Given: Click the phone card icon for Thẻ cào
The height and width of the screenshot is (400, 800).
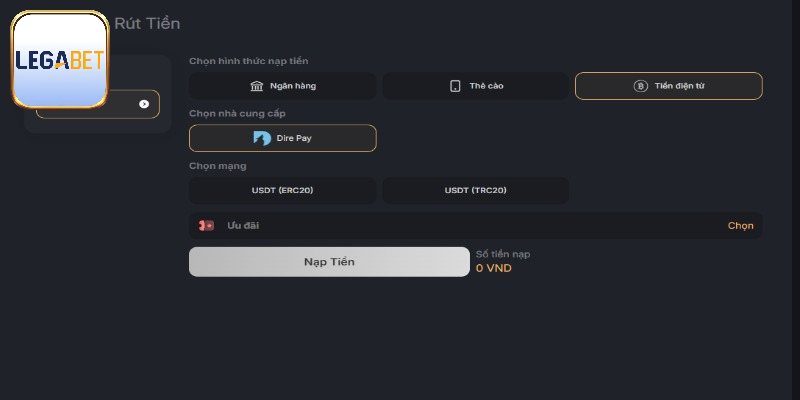Looking at the screenshot, I should (x=455, y=86).
